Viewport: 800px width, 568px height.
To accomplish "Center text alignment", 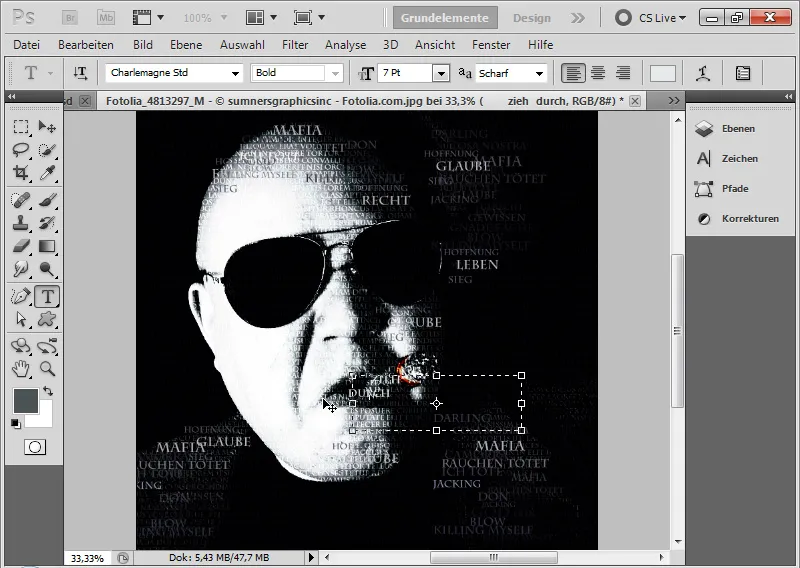I will [598, 73].
